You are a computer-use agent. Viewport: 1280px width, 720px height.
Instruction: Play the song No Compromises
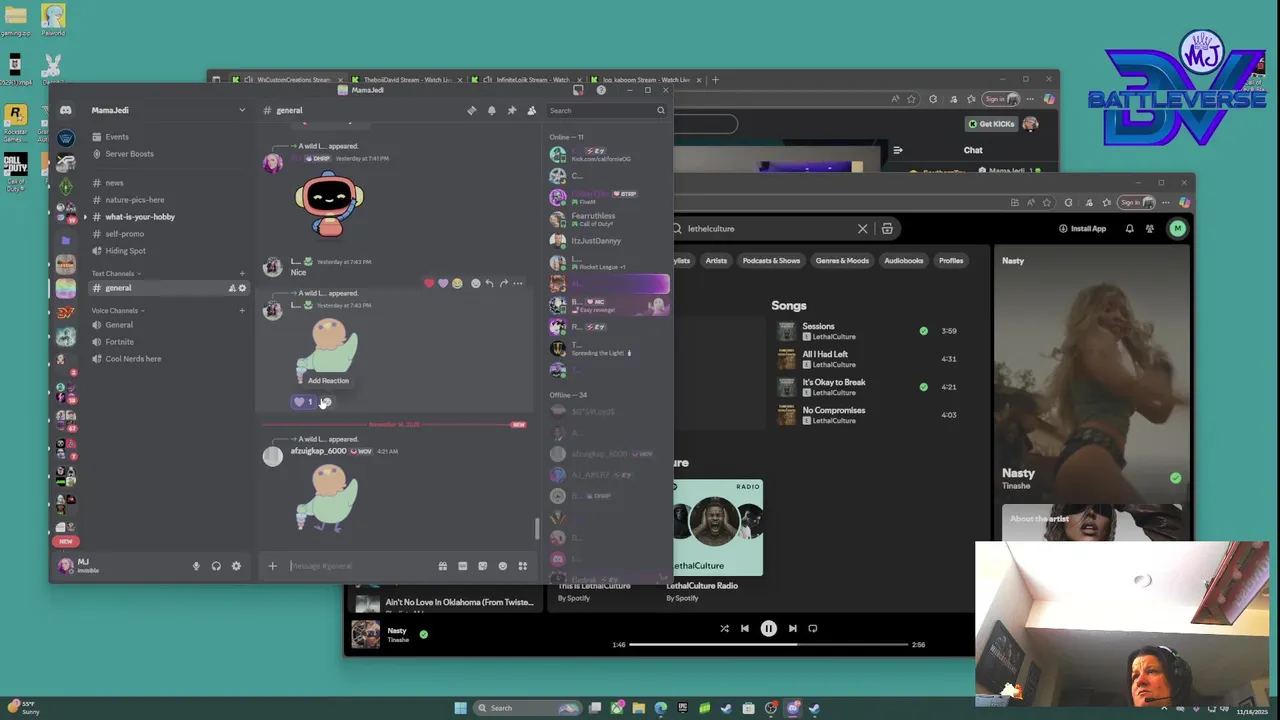click(x=868, y=415)
